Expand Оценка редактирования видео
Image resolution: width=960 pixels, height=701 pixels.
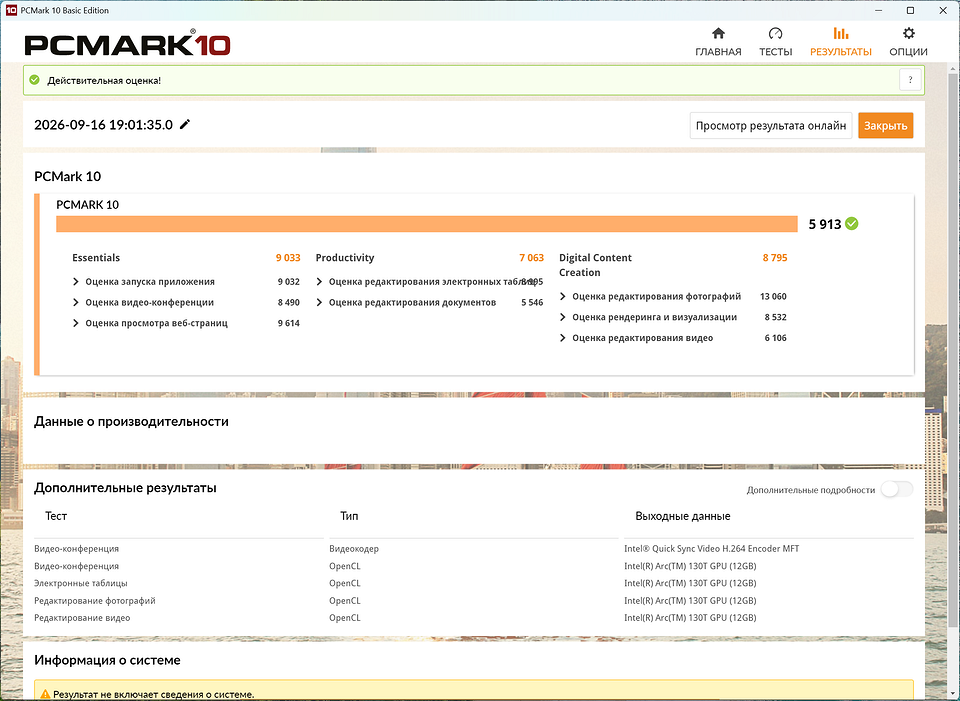point(563,338)
